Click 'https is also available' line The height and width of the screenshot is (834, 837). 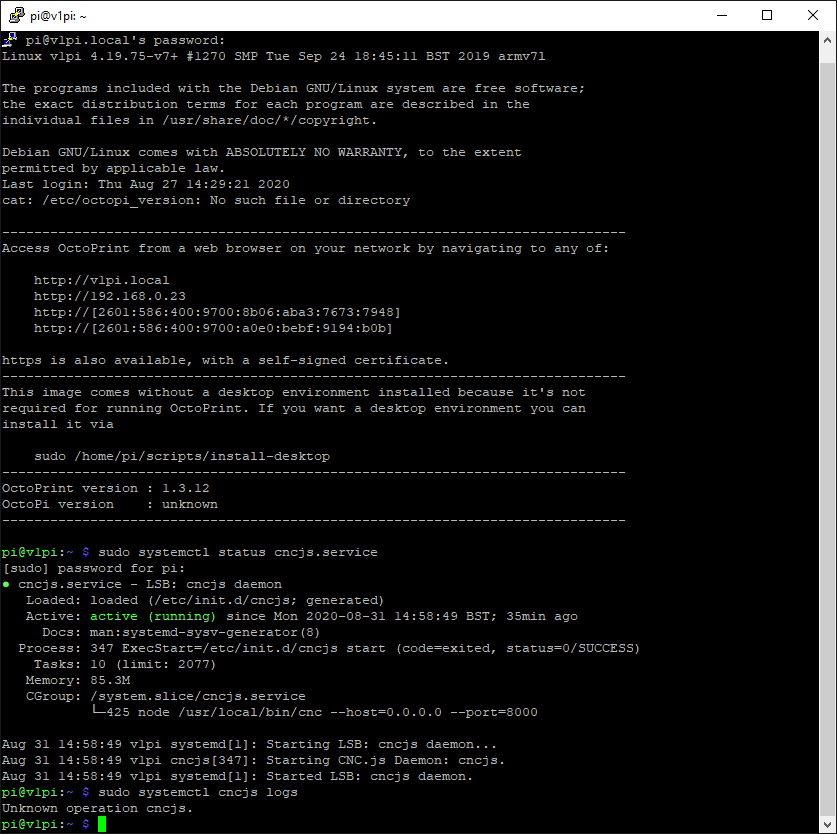225,360
